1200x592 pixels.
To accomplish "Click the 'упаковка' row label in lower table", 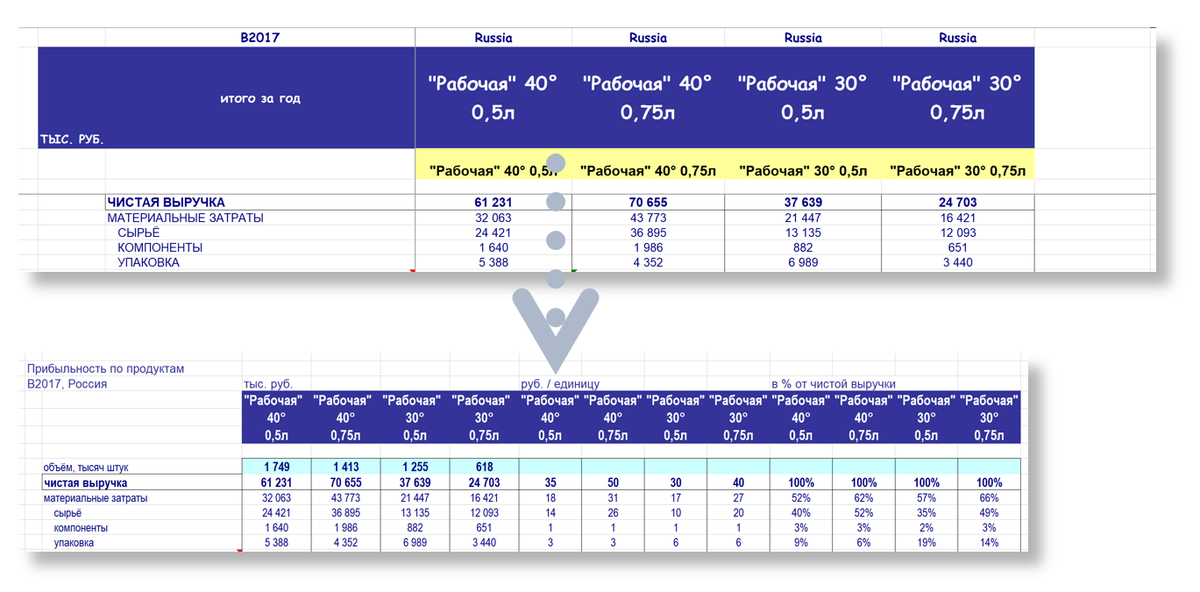I will 75,542.
